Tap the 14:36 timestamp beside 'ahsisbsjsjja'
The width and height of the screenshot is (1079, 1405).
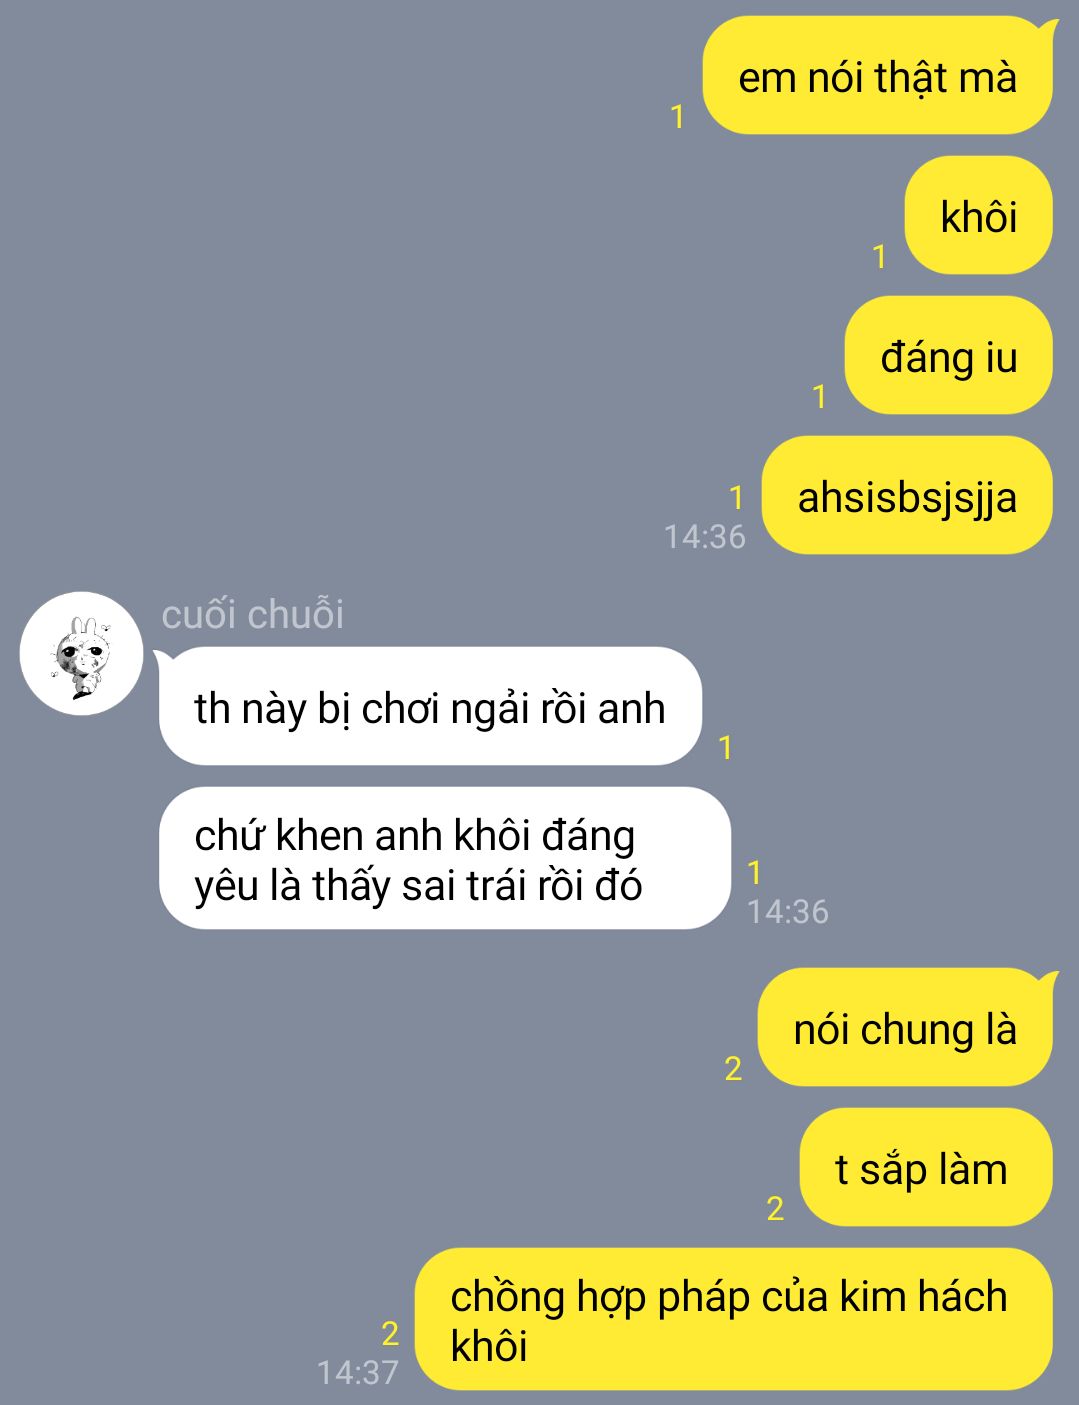click(705, 537)
